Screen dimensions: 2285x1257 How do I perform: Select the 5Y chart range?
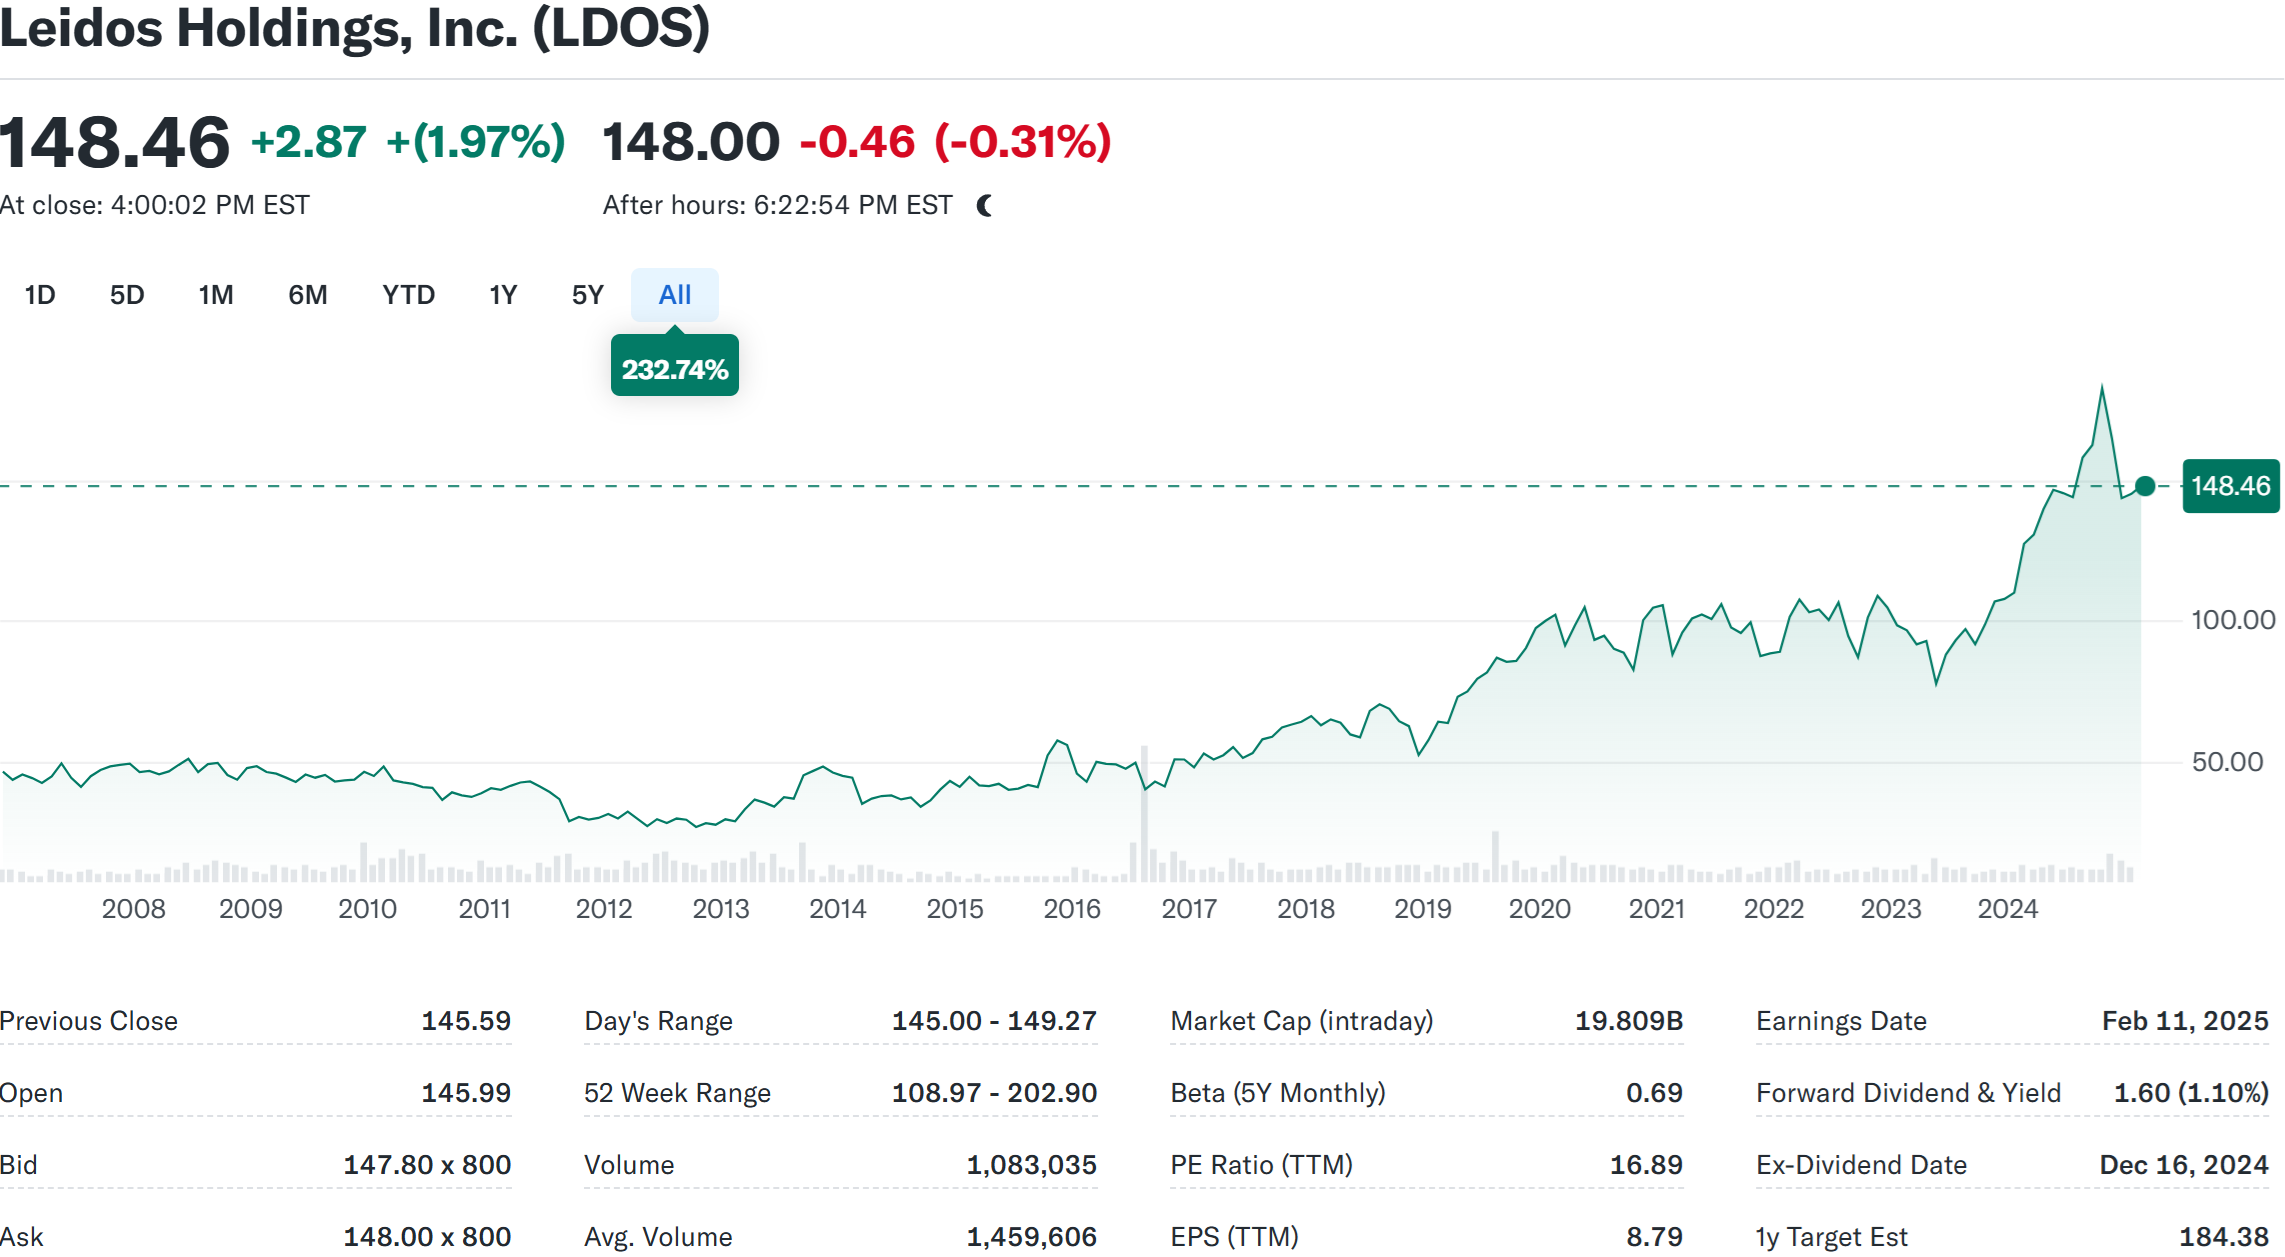(588, 295)
